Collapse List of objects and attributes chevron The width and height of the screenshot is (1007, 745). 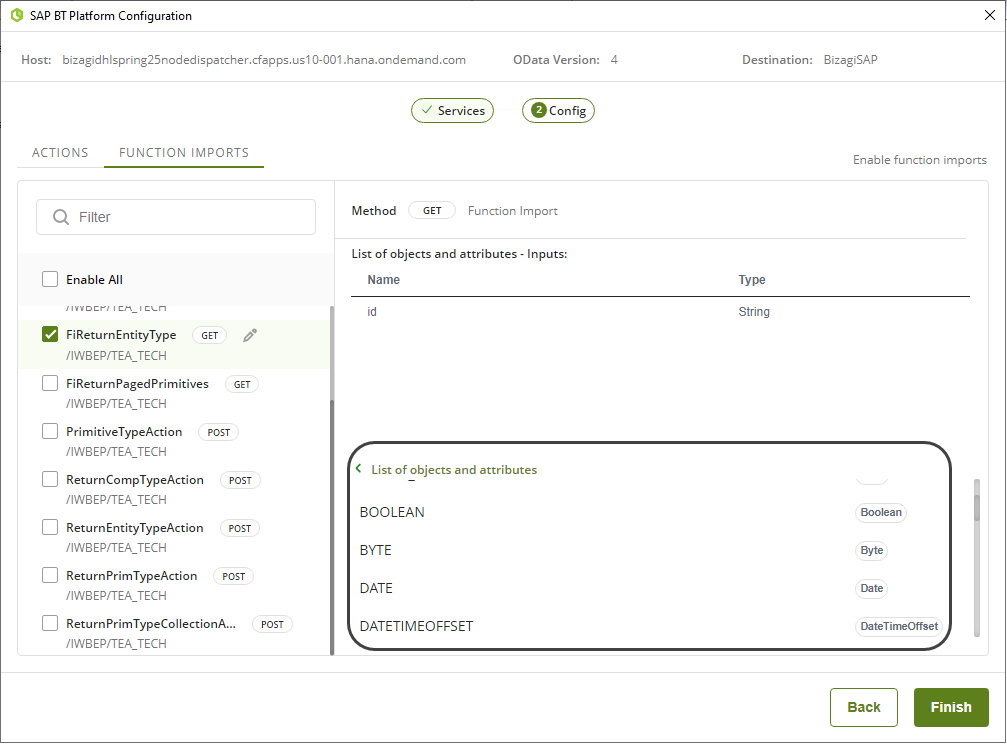coord(358,469)
